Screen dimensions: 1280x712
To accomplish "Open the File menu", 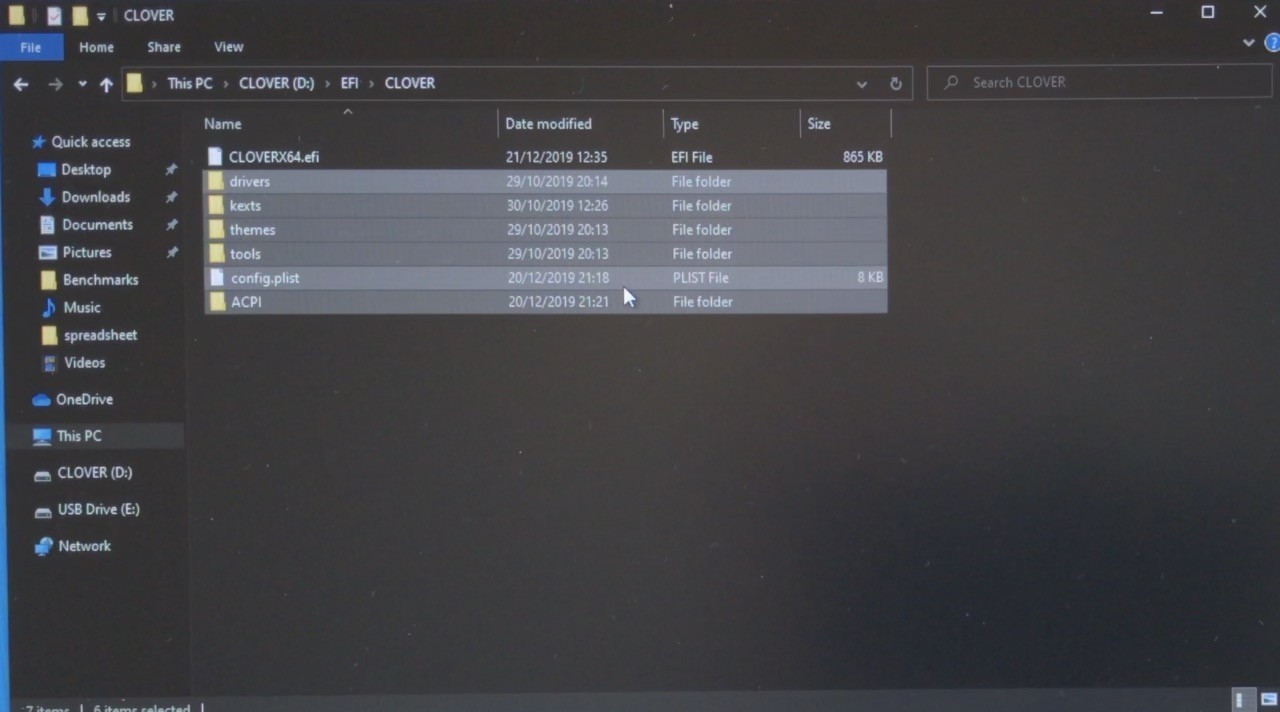I will click(31, 47).
